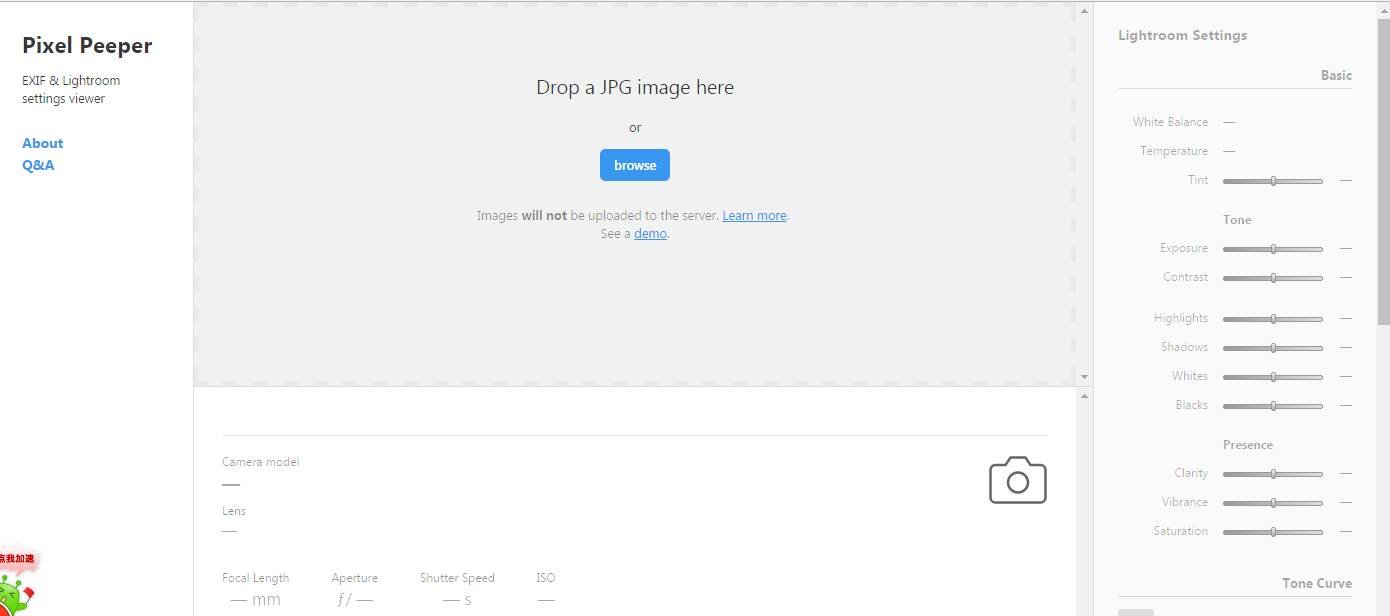The height and width of the screenshot is (616, 1390).
Task: Click the scroll-up arrow of the drop area
Action: click(1084, 12)
